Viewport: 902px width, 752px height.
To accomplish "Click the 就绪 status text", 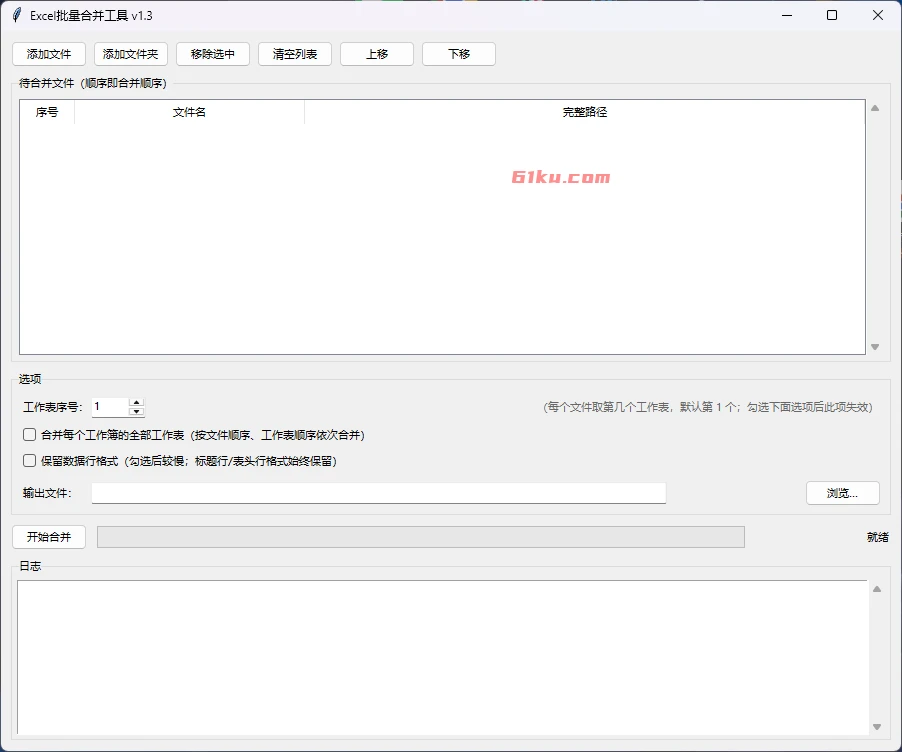I will 877,537.
